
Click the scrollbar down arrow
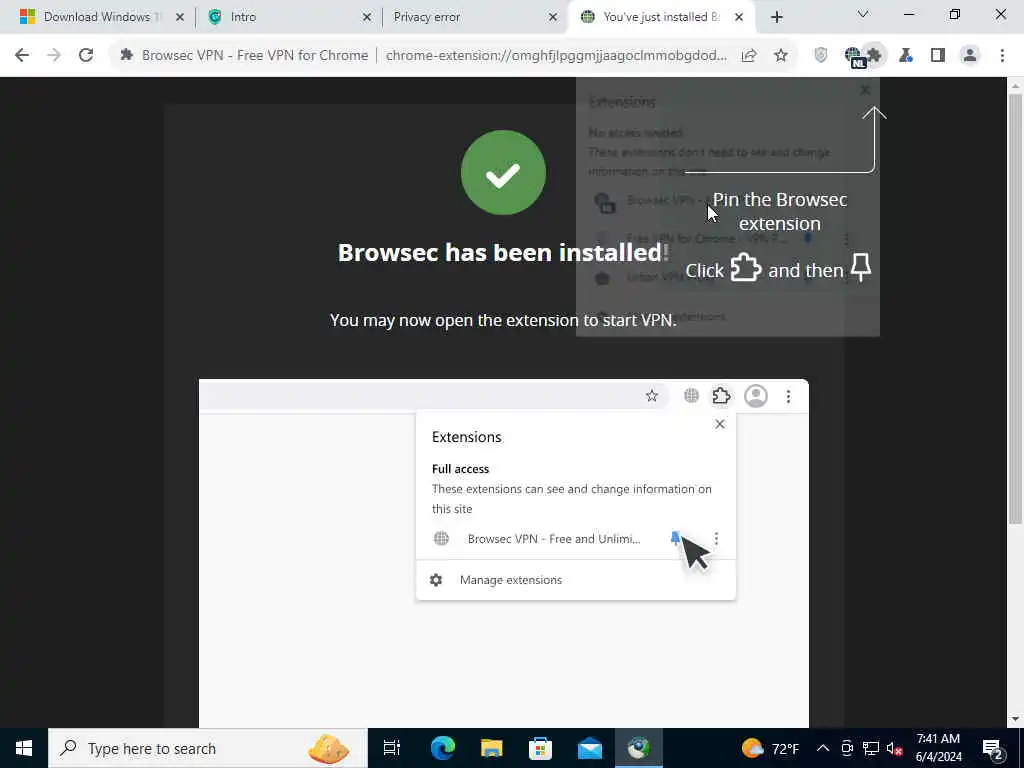(x=1015, y=720)
